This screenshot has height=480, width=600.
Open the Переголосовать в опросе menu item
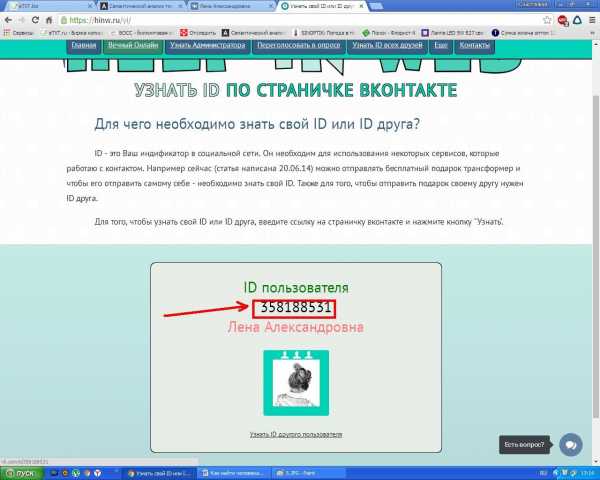[298, 45]
